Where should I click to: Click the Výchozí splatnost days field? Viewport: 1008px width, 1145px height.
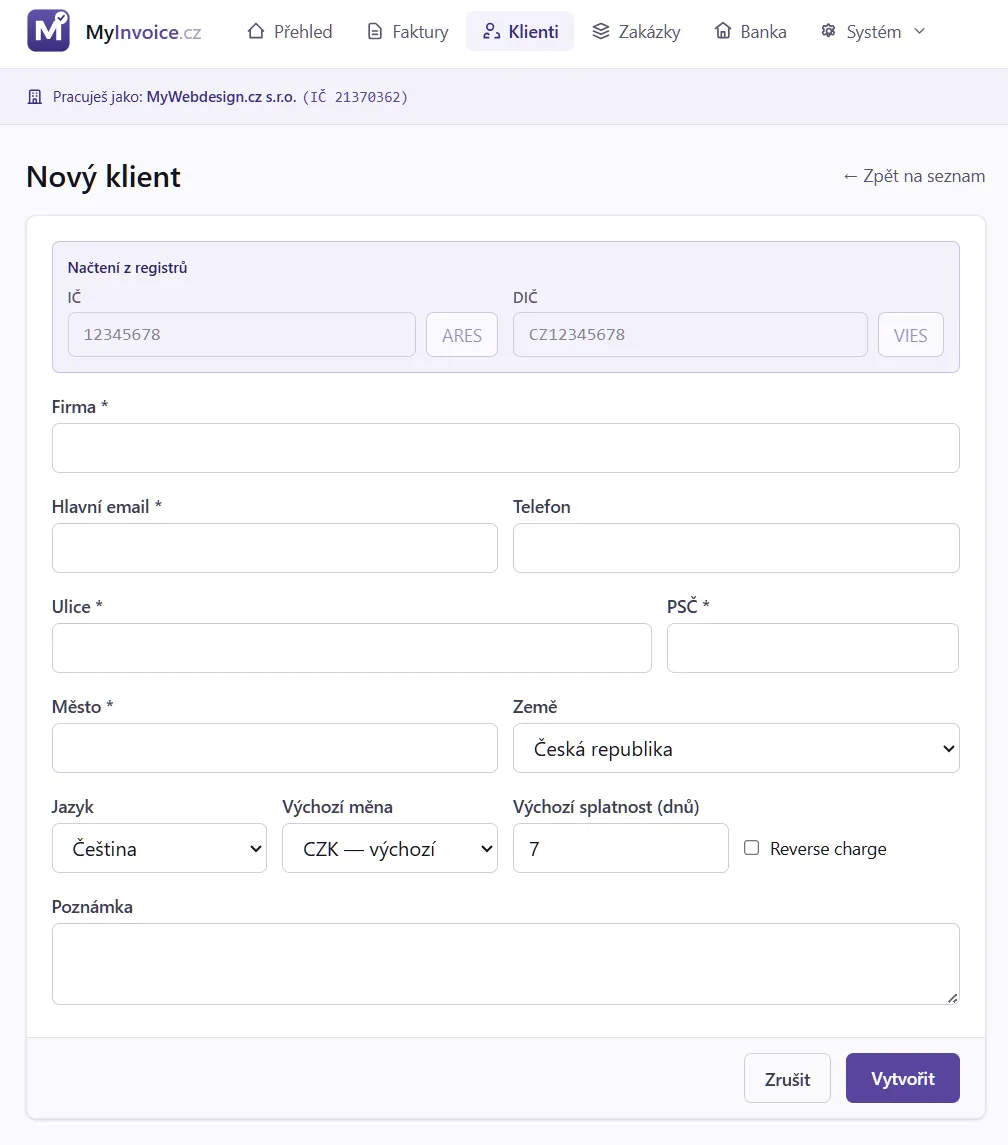coord(621,849)
